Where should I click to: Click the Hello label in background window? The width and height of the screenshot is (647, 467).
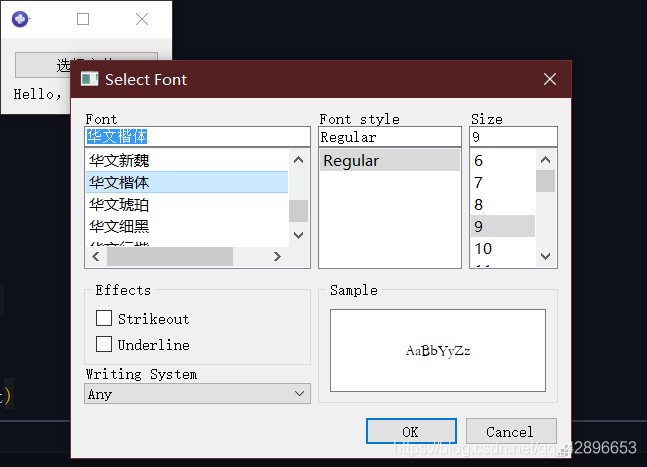pyautogui.click(x=38, y=94)
